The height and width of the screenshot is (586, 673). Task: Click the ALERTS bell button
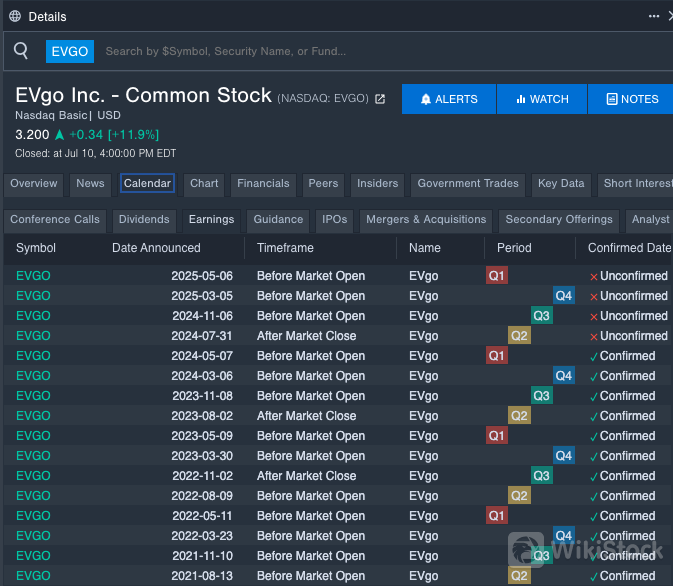tap(449, 99)
